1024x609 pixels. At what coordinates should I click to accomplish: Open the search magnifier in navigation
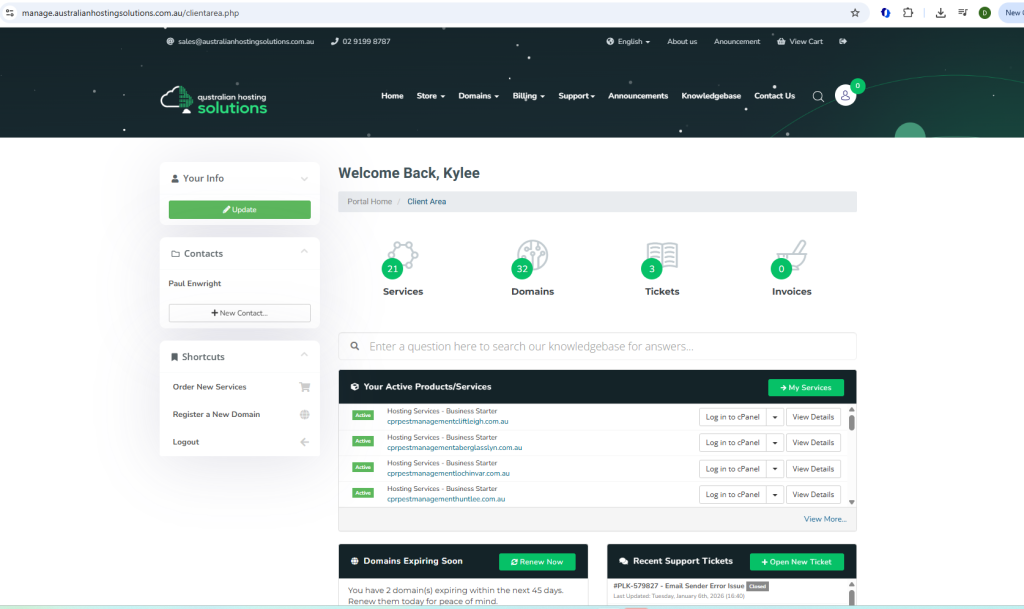point(818,96)
